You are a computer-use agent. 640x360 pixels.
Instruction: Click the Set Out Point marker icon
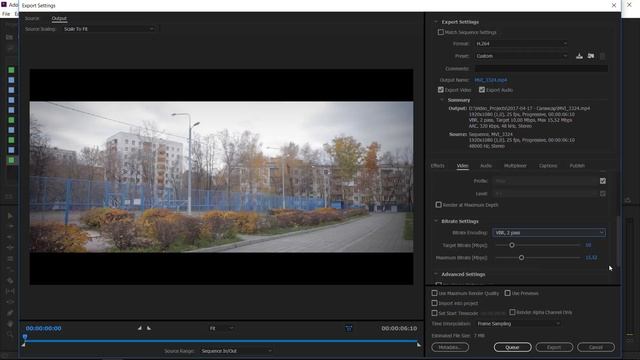coord(149,328)
